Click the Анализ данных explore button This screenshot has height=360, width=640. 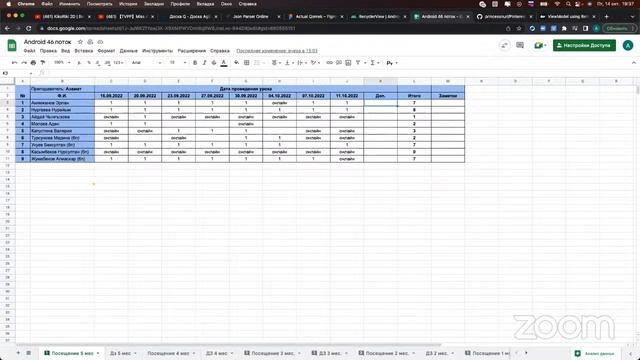[595, 353]
